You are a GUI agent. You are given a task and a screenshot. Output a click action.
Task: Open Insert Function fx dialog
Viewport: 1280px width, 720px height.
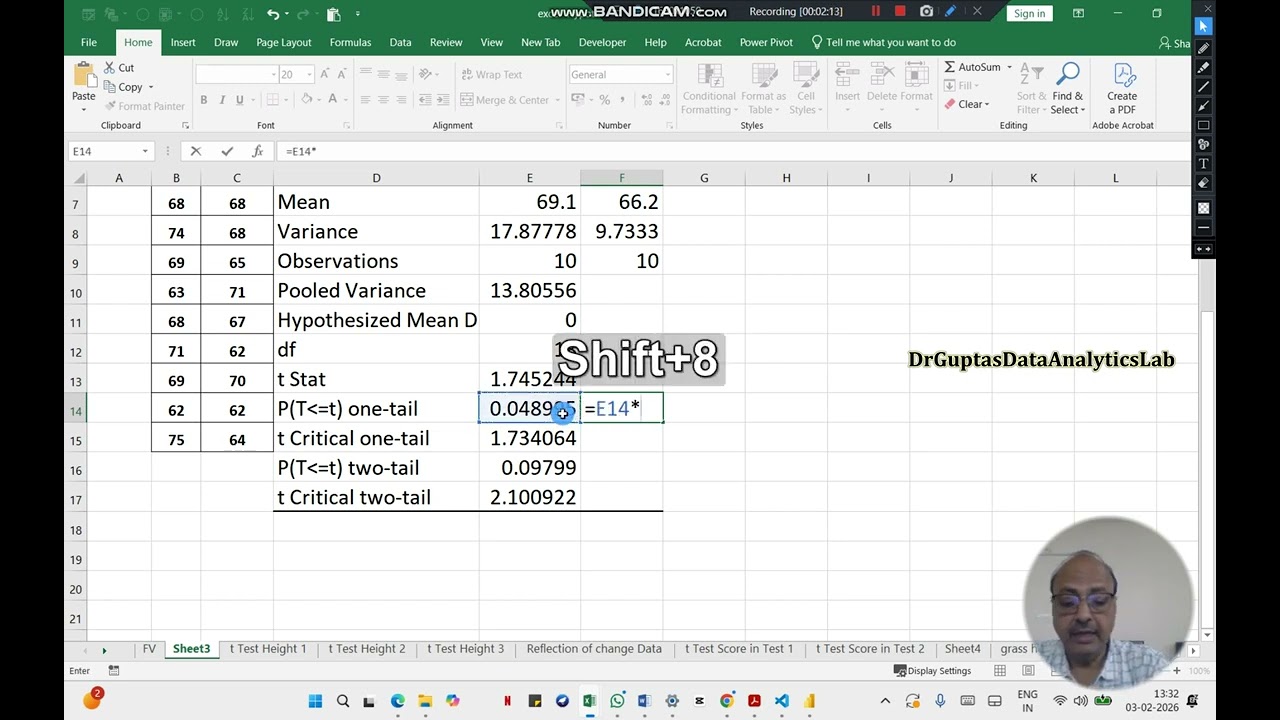258,151
